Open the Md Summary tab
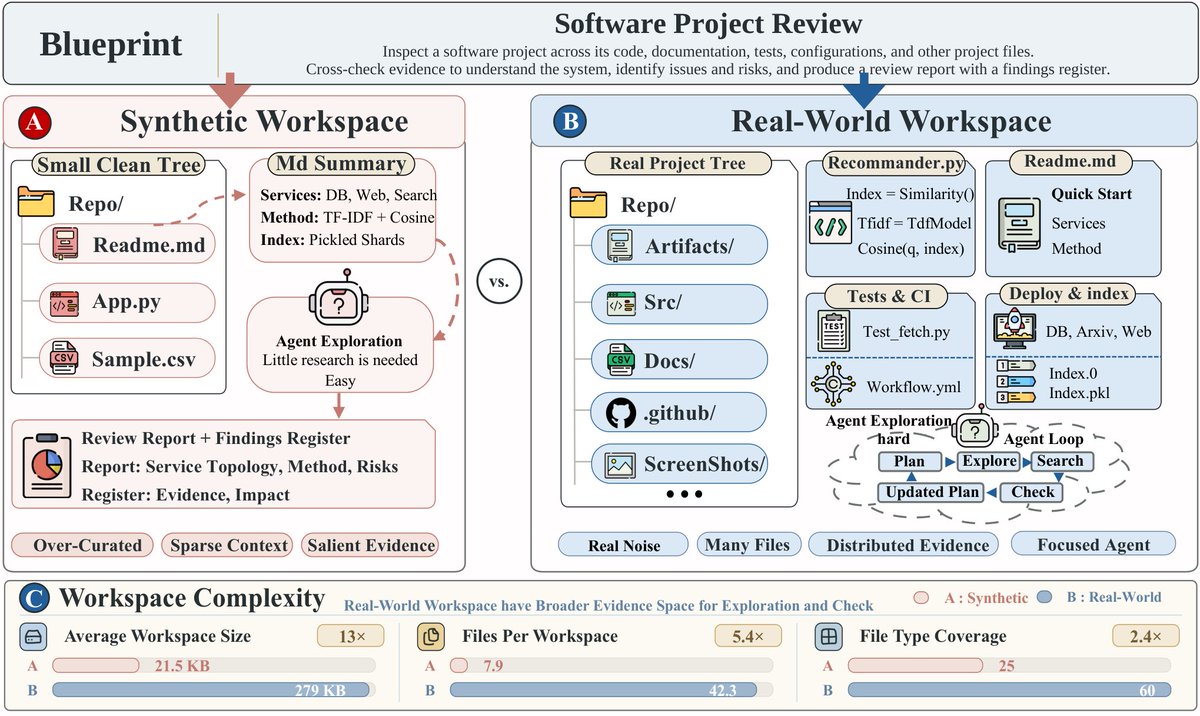 [x=341, y=163]
